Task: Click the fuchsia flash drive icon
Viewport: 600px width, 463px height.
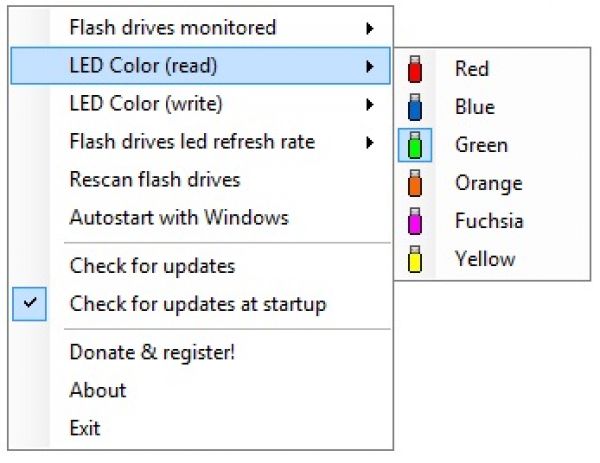Action: point(416,221)
